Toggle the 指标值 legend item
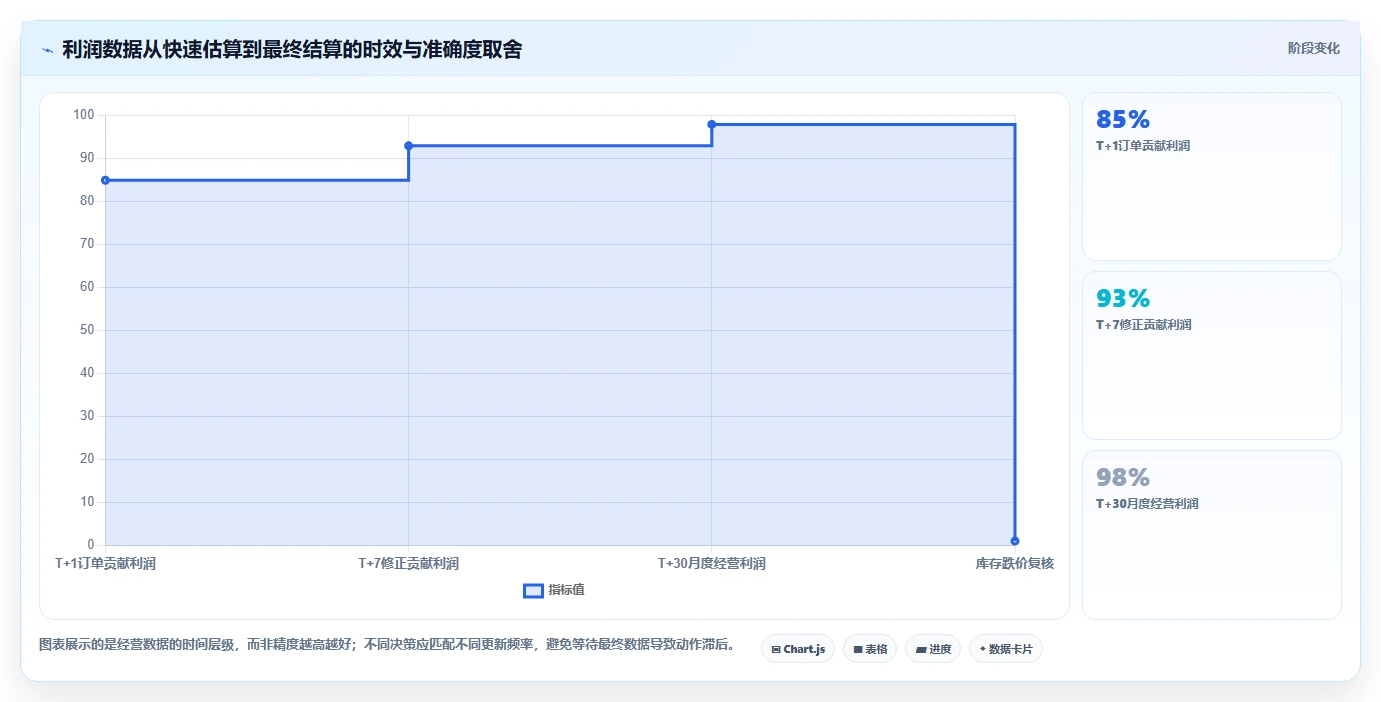Image resolution: width=1381 pixels, height=702 pixels. [554, 590]
